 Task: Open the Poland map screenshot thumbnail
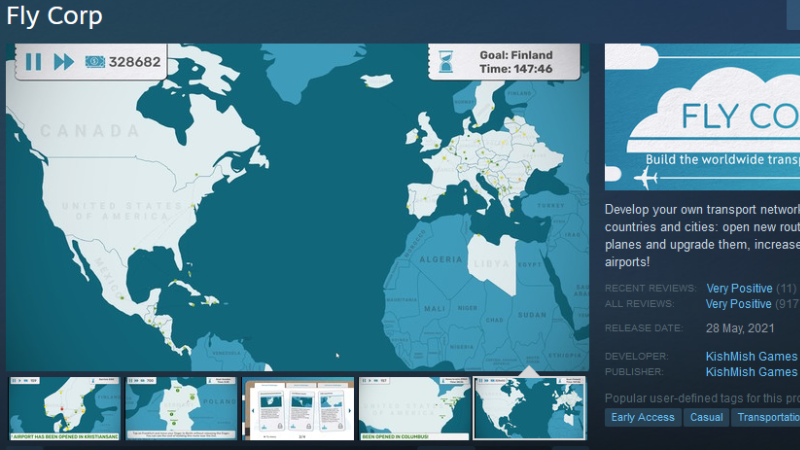(x=181, y=408)
